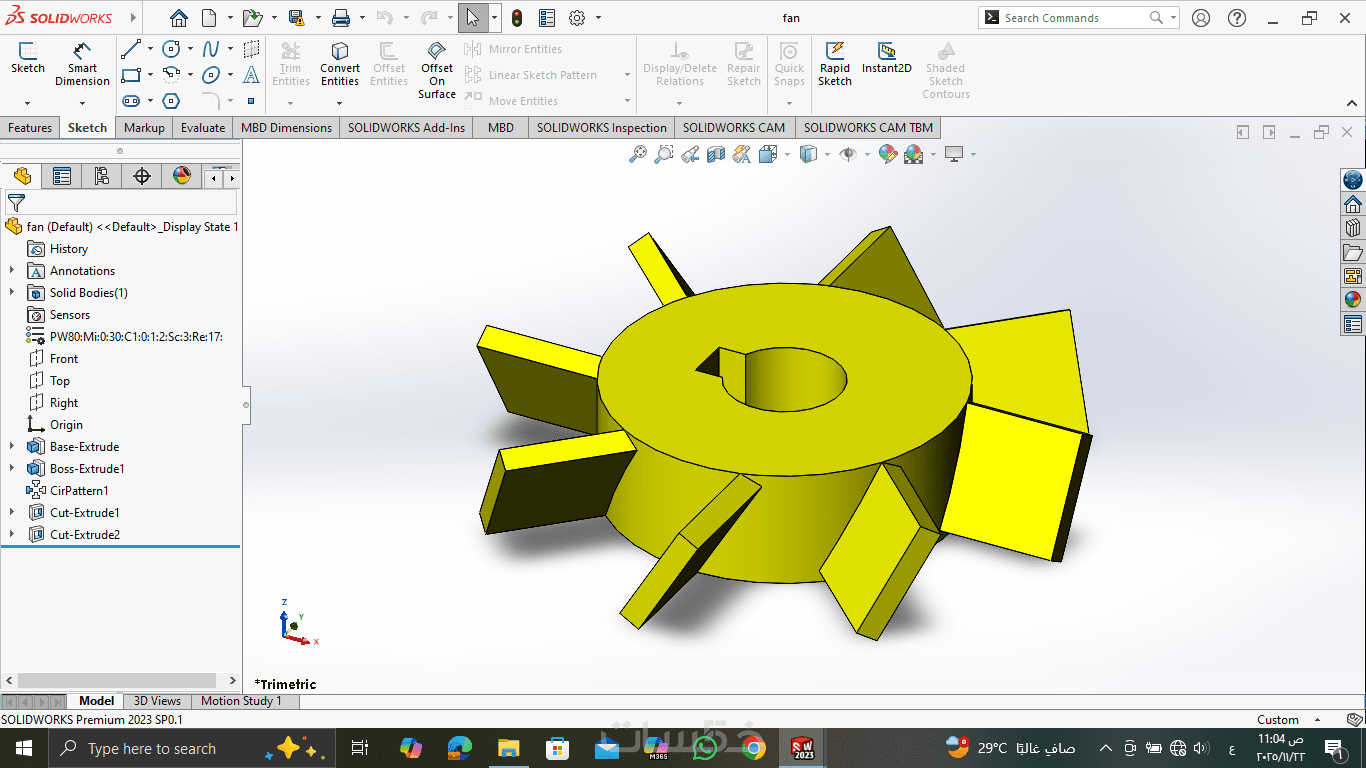Select the Polygon sketch tool
This screenshot has width=1366, height=768.
pos(171,101)
